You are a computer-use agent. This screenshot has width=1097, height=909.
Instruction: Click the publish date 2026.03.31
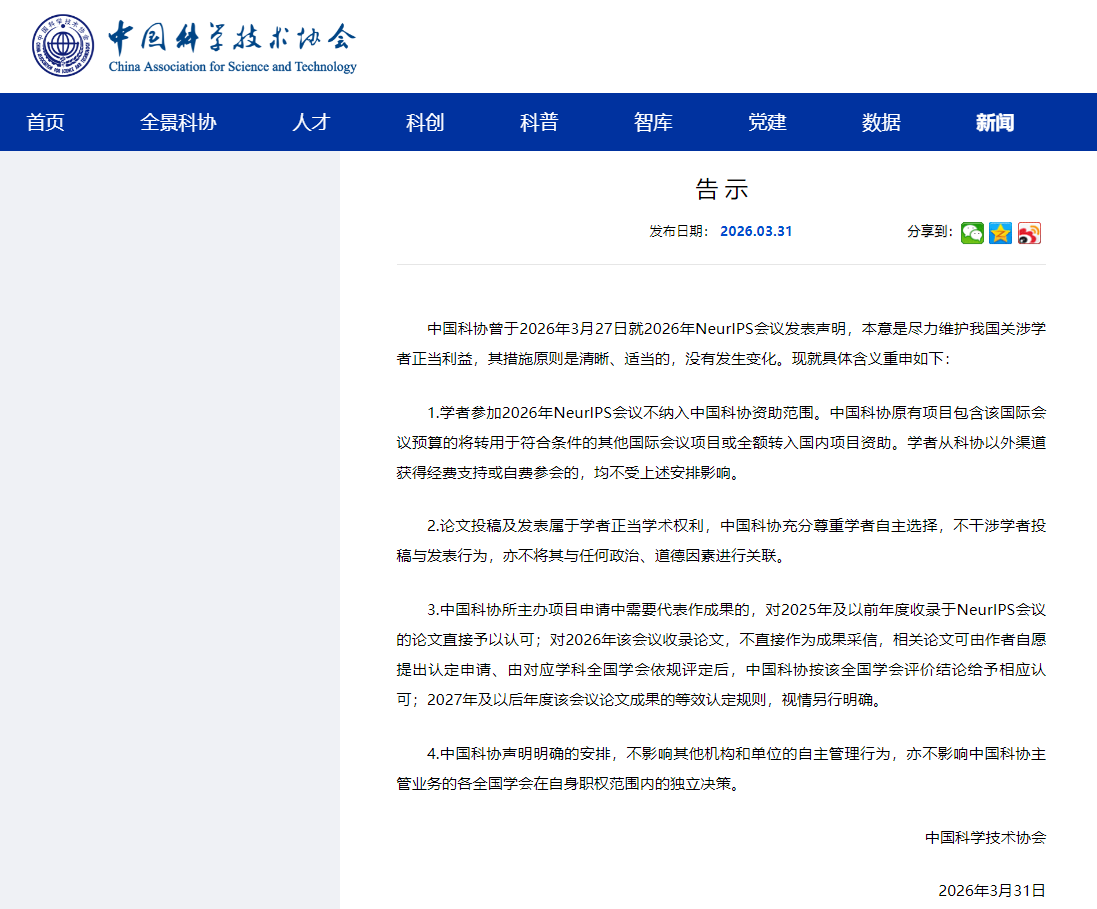(x=756, y=231)
